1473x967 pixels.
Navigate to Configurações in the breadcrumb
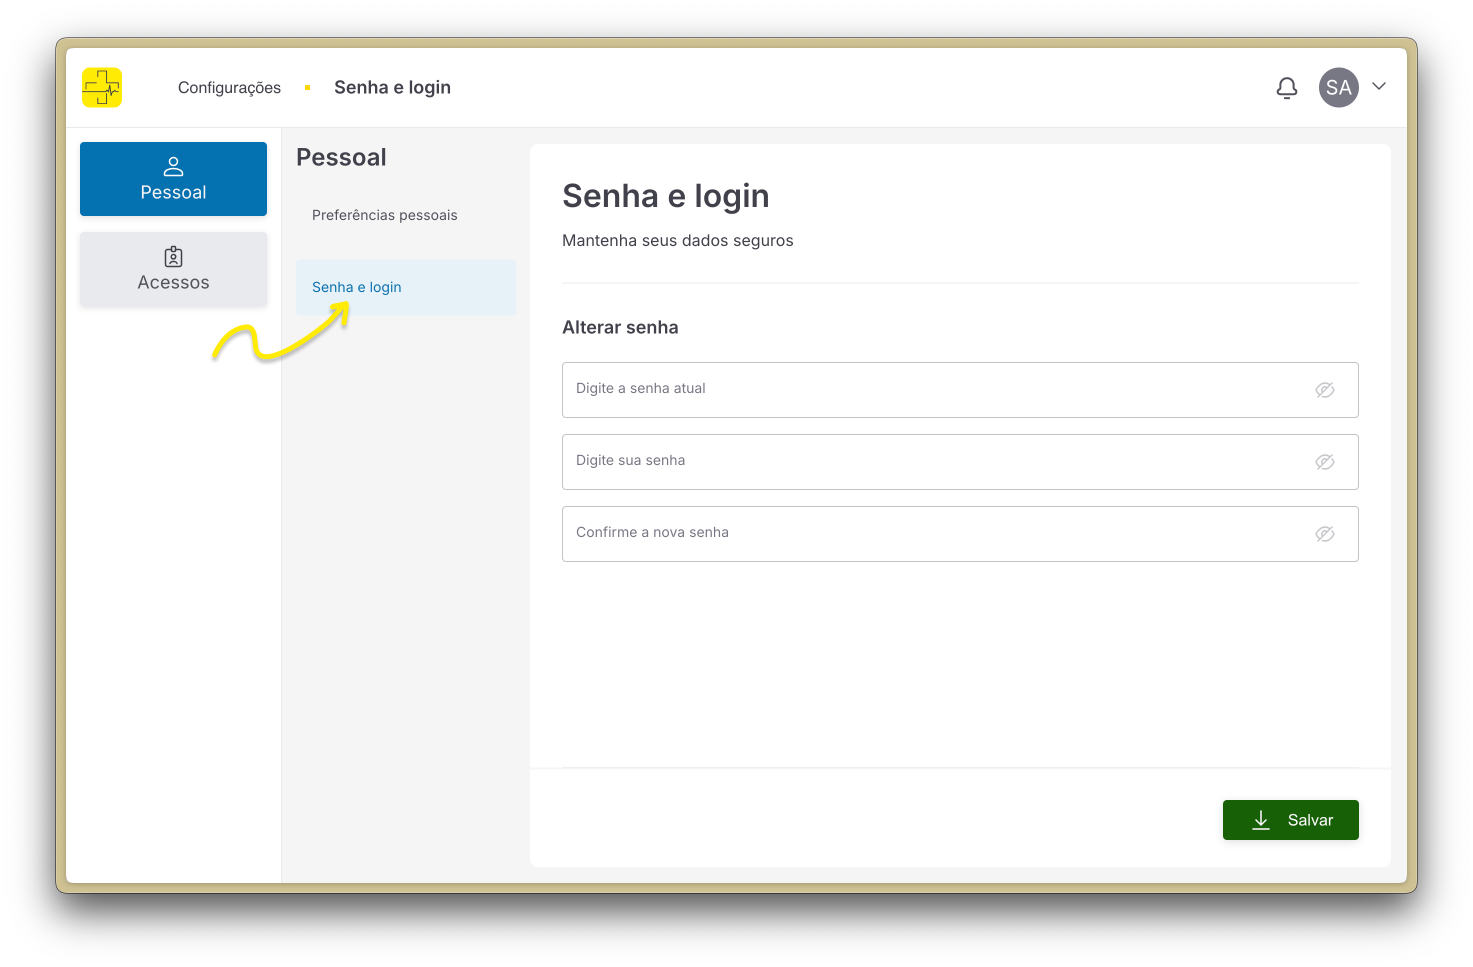click(x=229, y=87)
